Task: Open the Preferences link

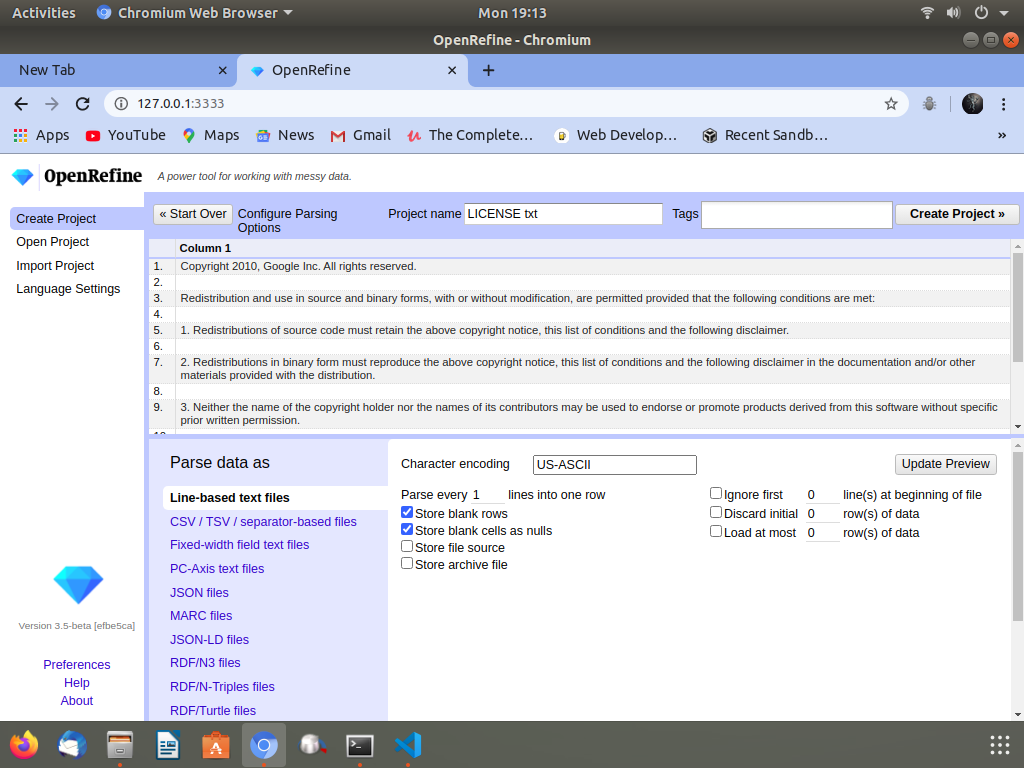Action: [x=77, y=665]
